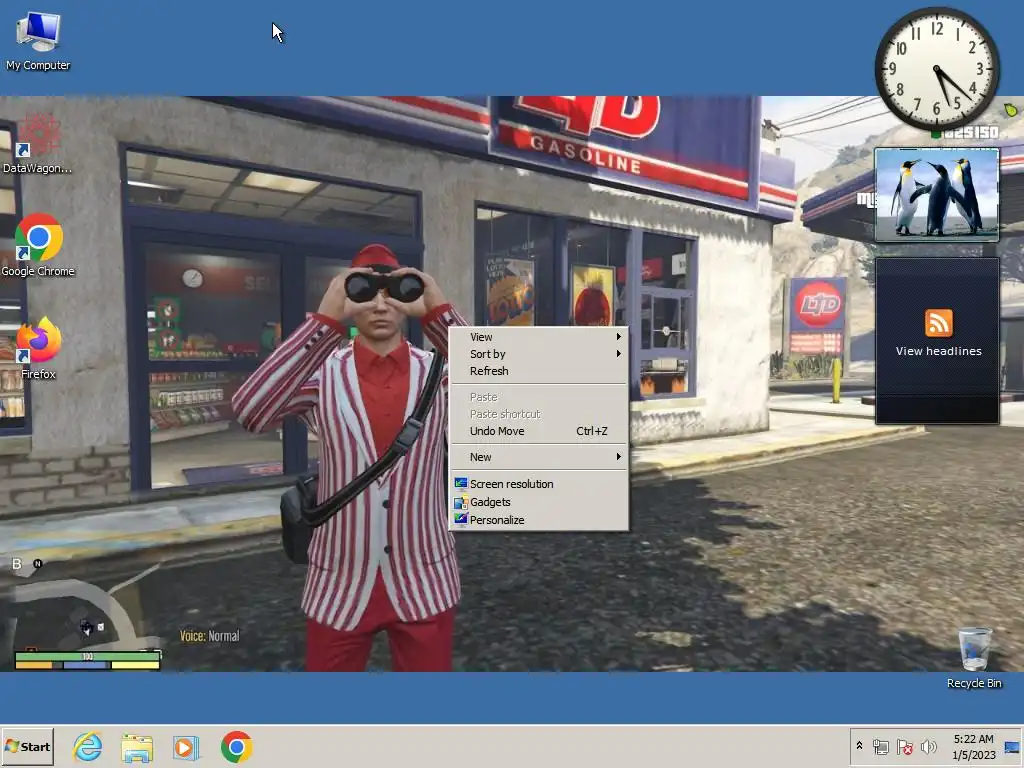Image resolution: width=1024 pixels, height=768 pixels.
Task: Open Screen resolution settings
Action: 539,484
